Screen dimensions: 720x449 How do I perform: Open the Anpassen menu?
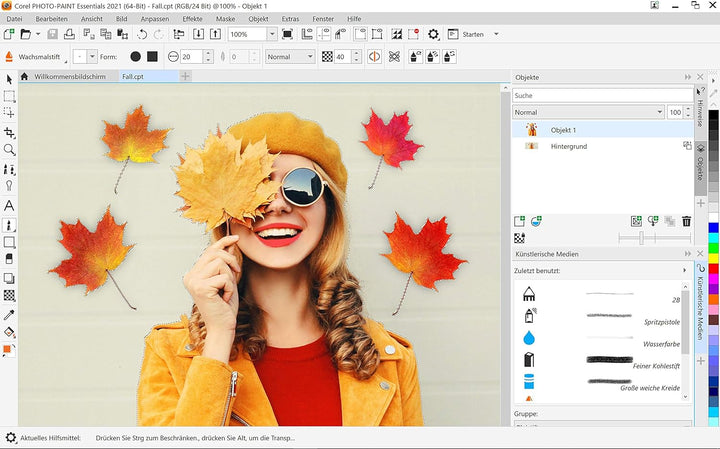click(155, 19)
